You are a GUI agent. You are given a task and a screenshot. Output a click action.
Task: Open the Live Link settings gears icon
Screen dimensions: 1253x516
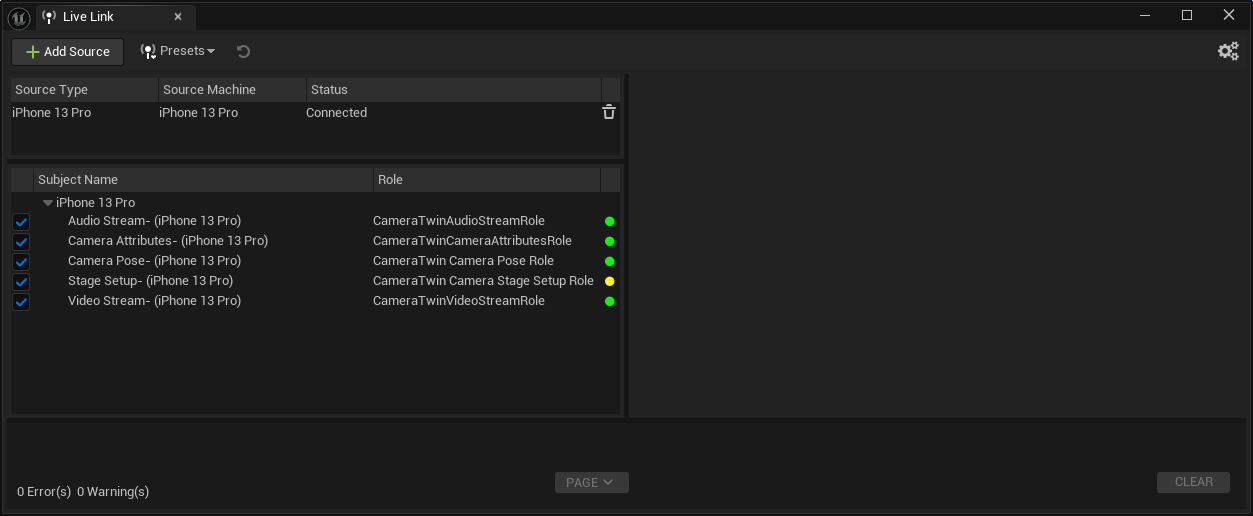point(1228,51)
